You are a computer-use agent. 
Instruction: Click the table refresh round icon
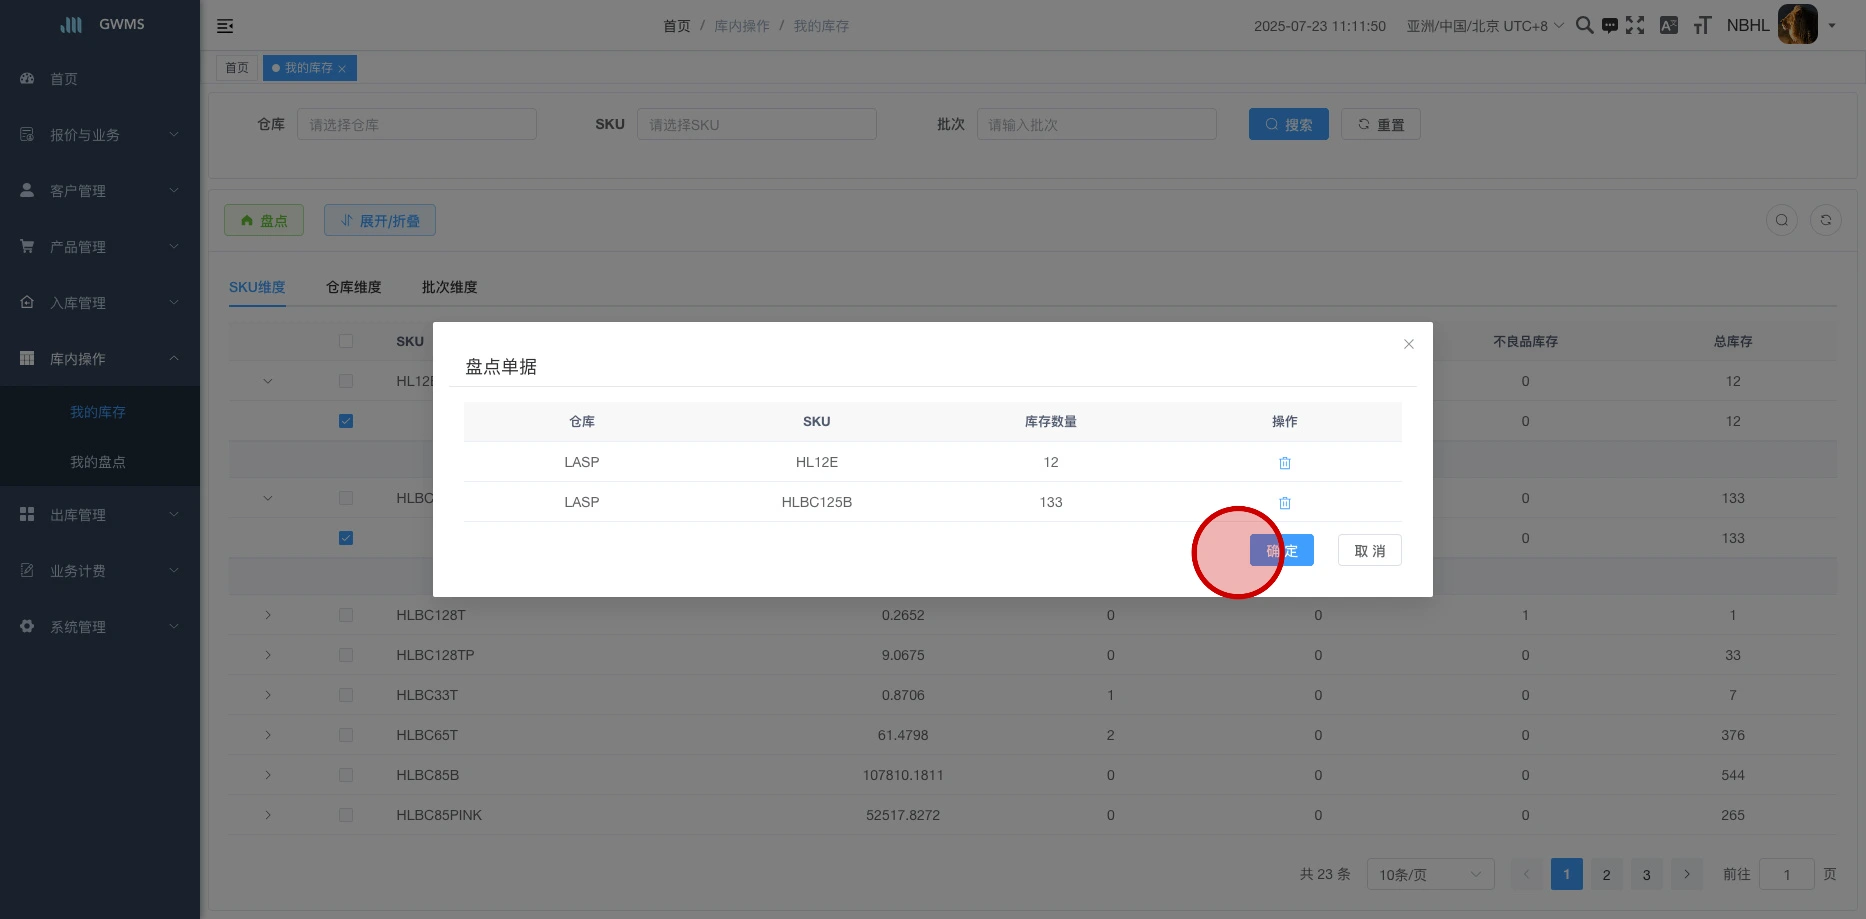(1825, 220)
